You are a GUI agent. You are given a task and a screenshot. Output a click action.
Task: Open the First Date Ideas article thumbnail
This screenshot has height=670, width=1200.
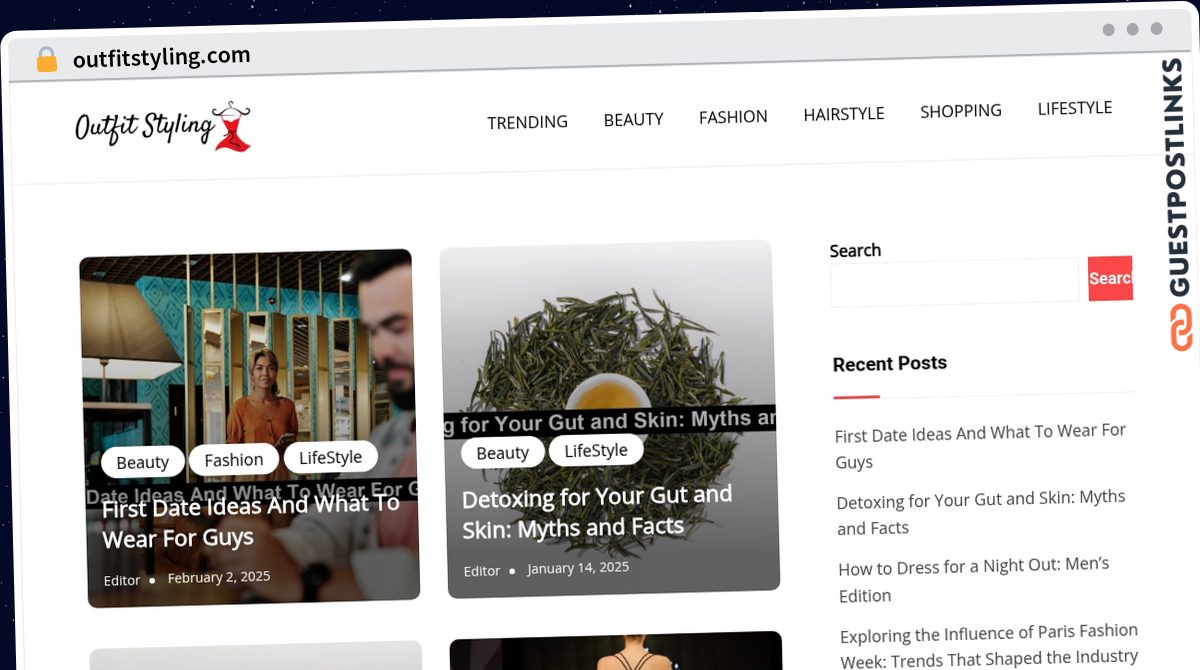coord(248,428)
